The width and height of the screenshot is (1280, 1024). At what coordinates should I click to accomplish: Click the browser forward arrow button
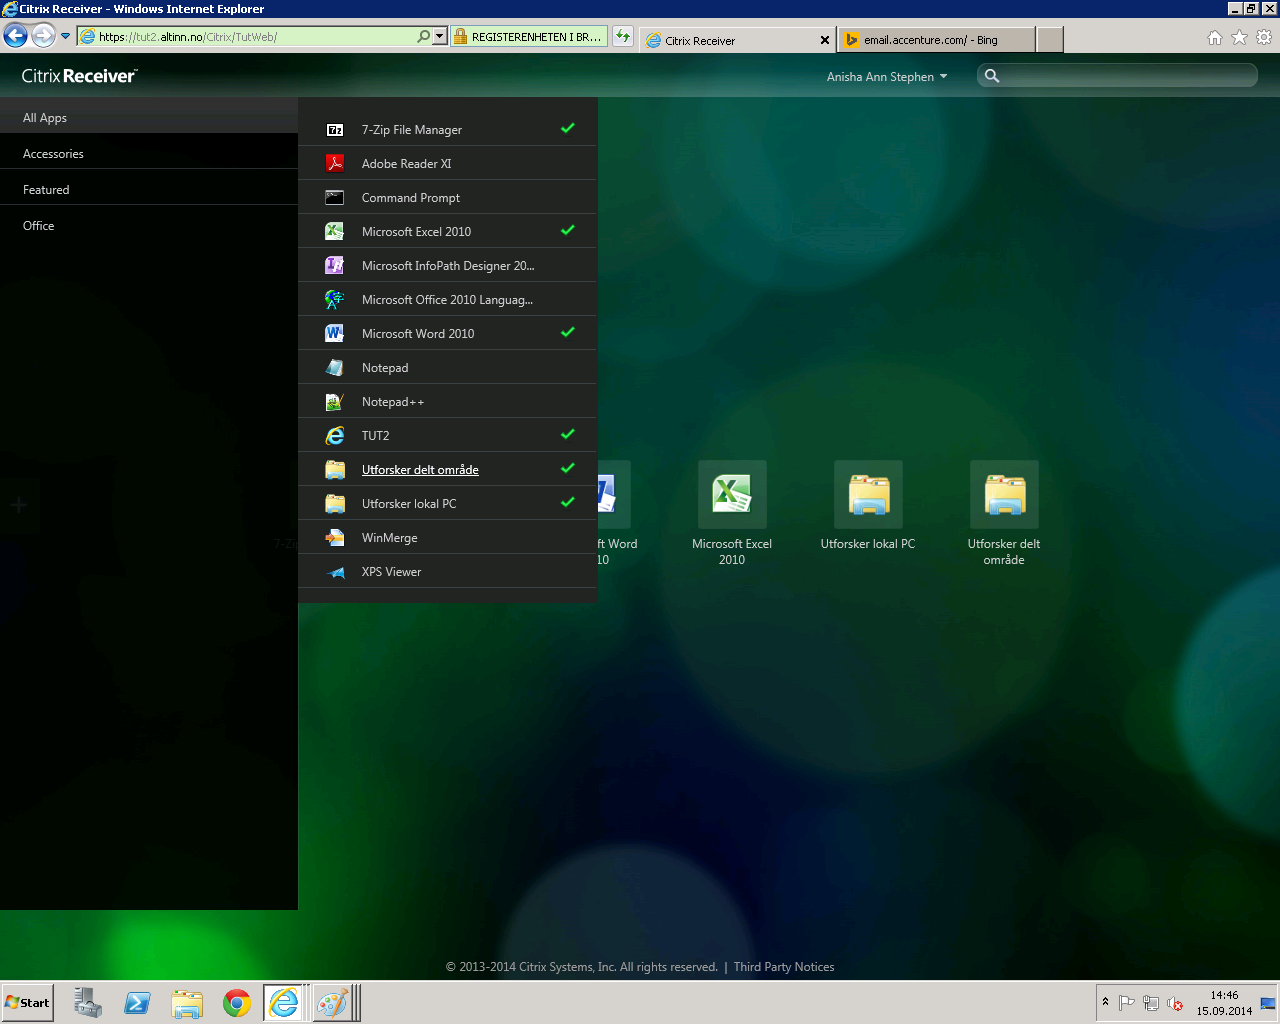tap(43, 36)
